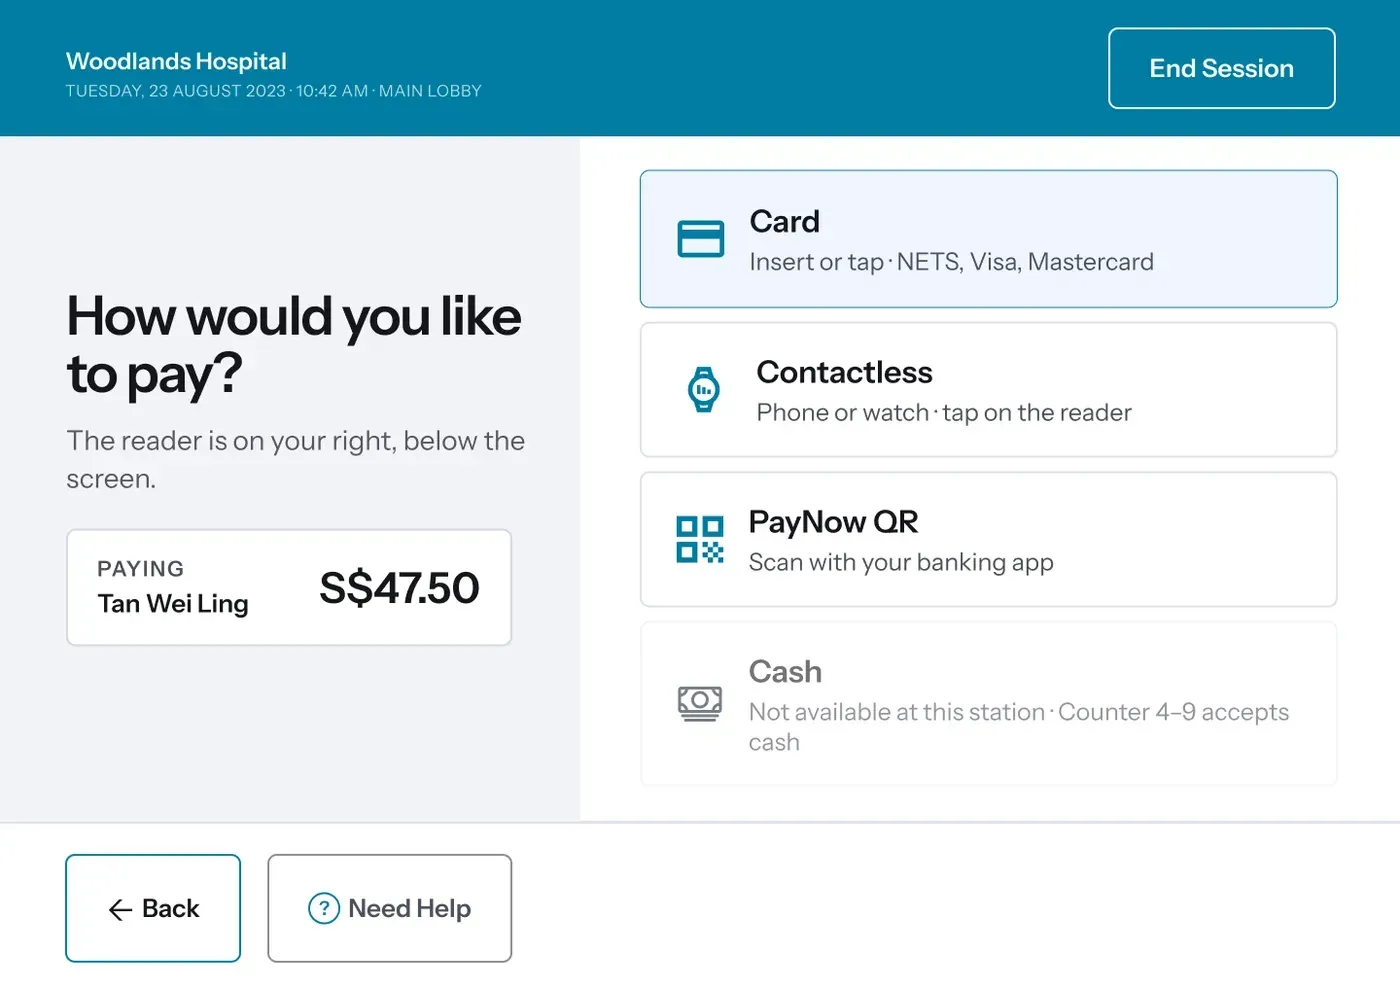Click the How would you like to pay heading
The image size is (1400, 996).
(294, 345)
